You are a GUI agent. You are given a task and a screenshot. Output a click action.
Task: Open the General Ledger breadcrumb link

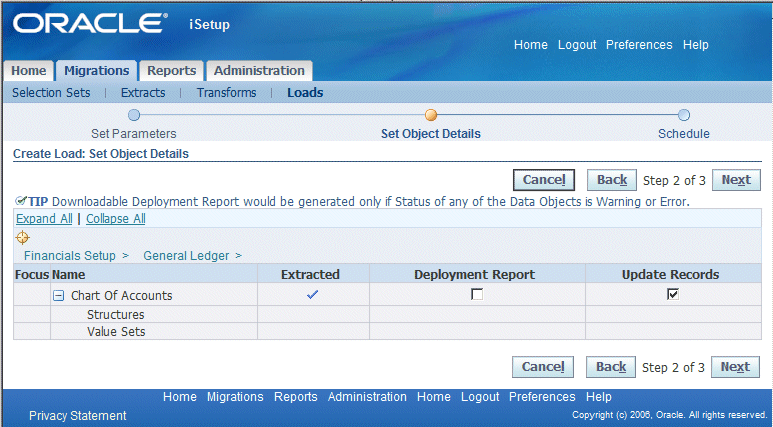click(x=186, y=255)
